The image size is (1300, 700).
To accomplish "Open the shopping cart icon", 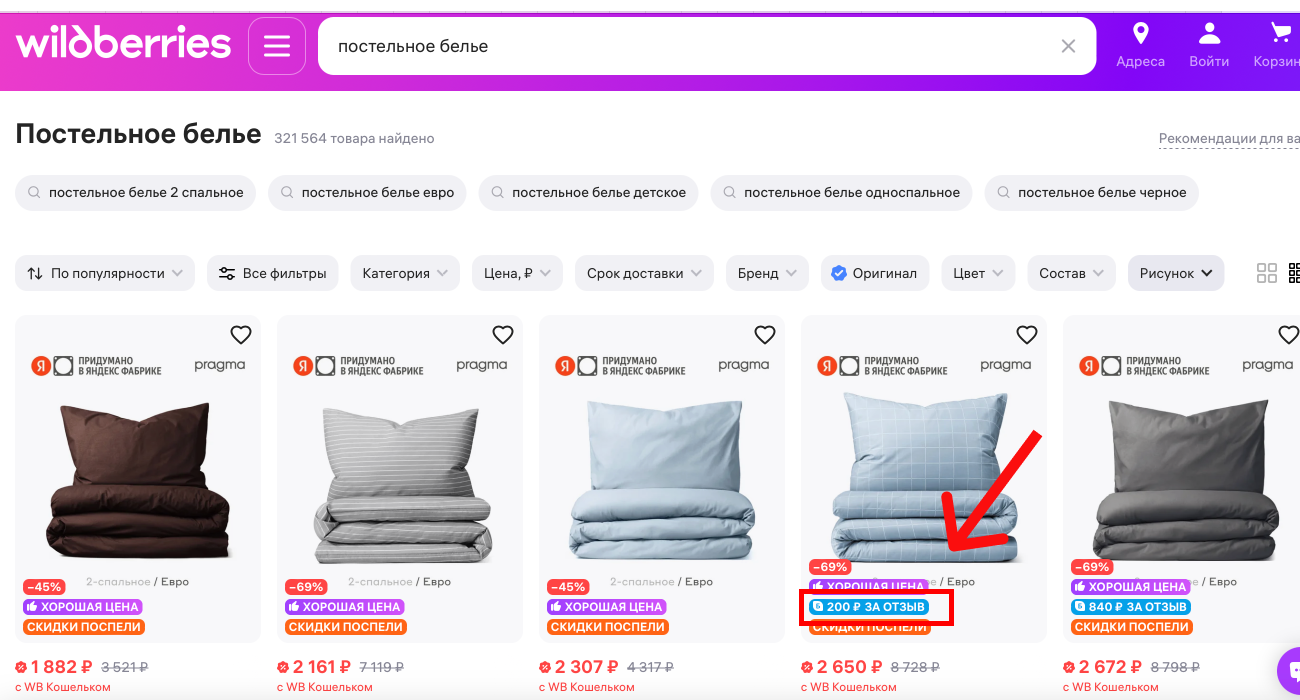I will click(x=1280, y=34).
